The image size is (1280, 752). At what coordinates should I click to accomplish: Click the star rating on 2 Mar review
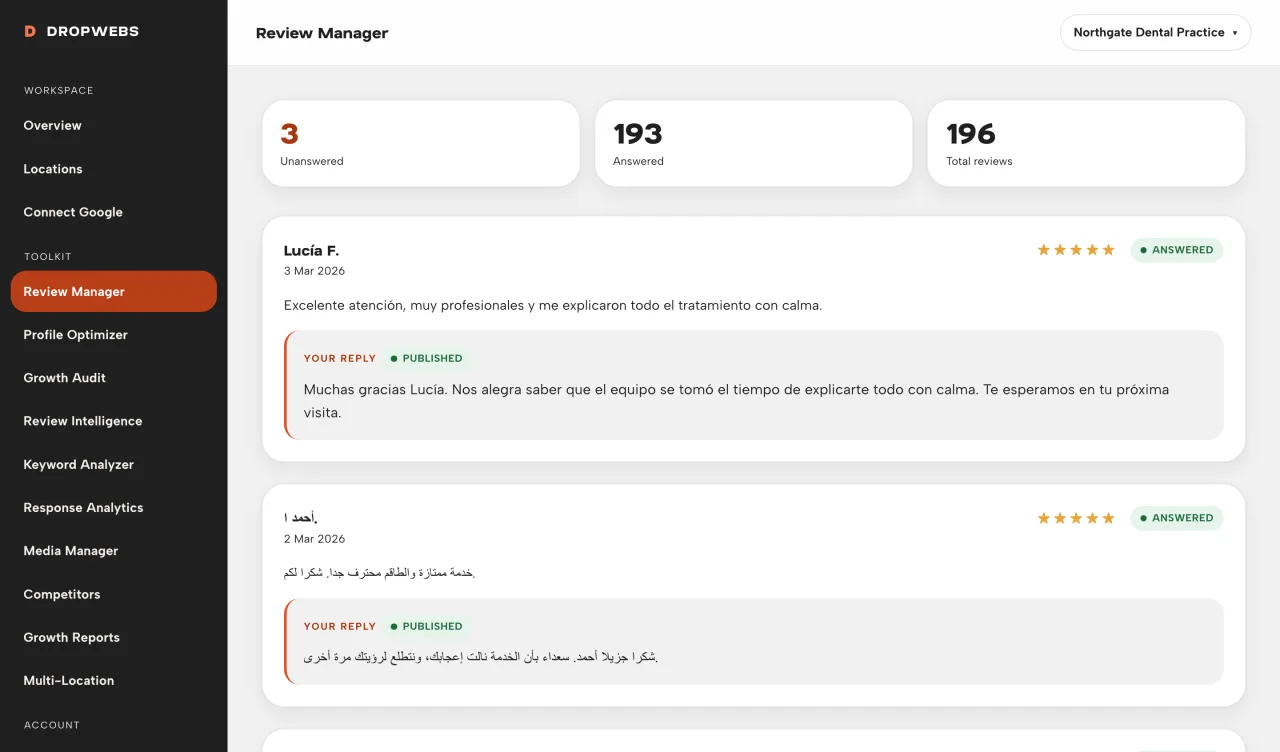pos(1076,518)
